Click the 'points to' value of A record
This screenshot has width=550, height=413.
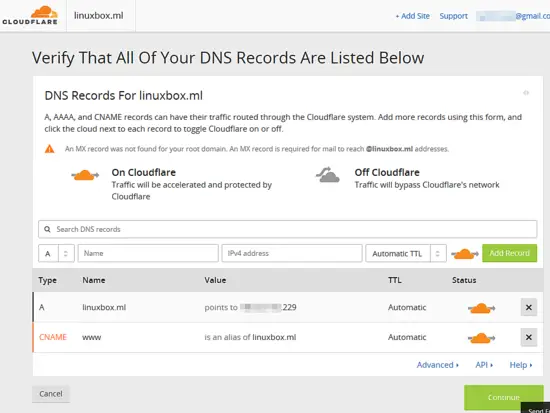[x=250, y=307]
